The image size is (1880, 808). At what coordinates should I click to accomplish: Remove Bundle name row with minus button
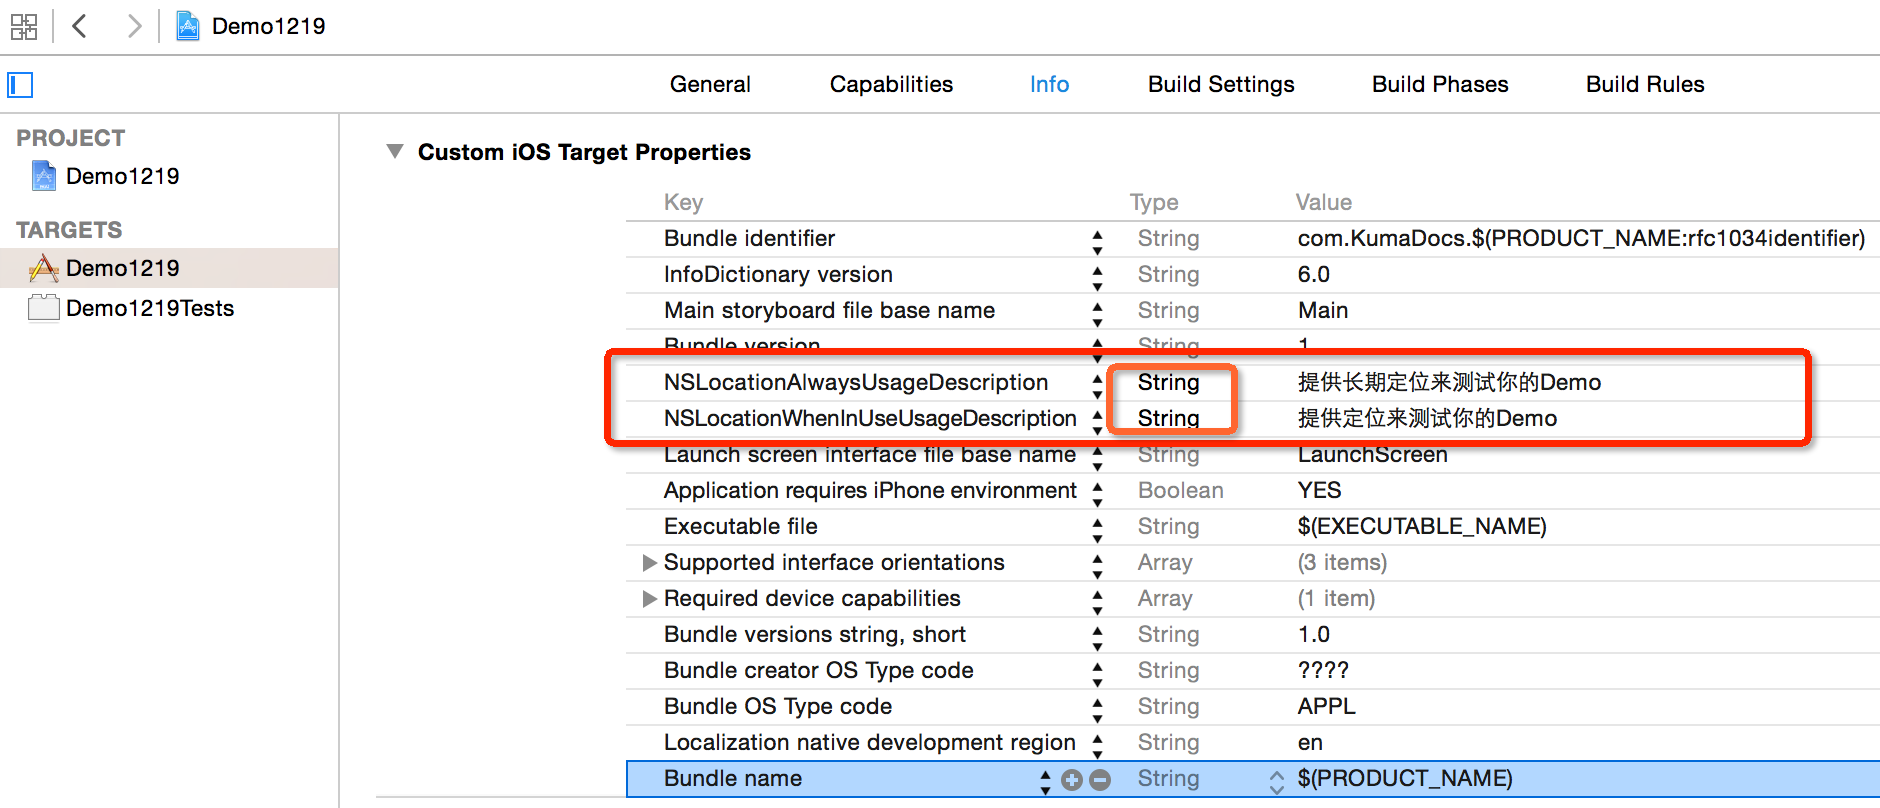[1100, 780]
